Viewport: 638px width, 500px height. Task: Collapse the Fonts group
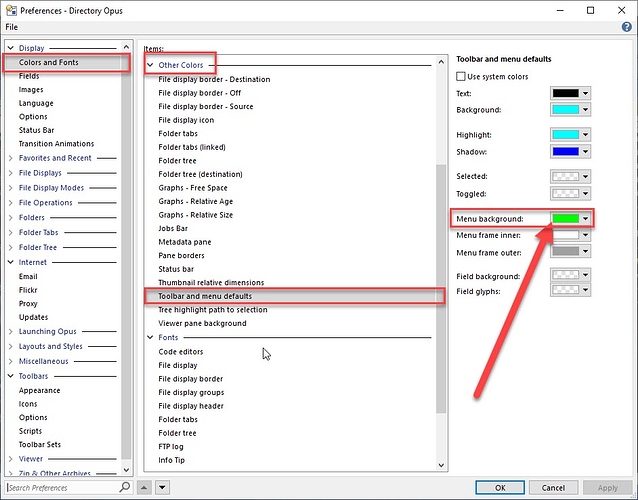pos(150,337)
